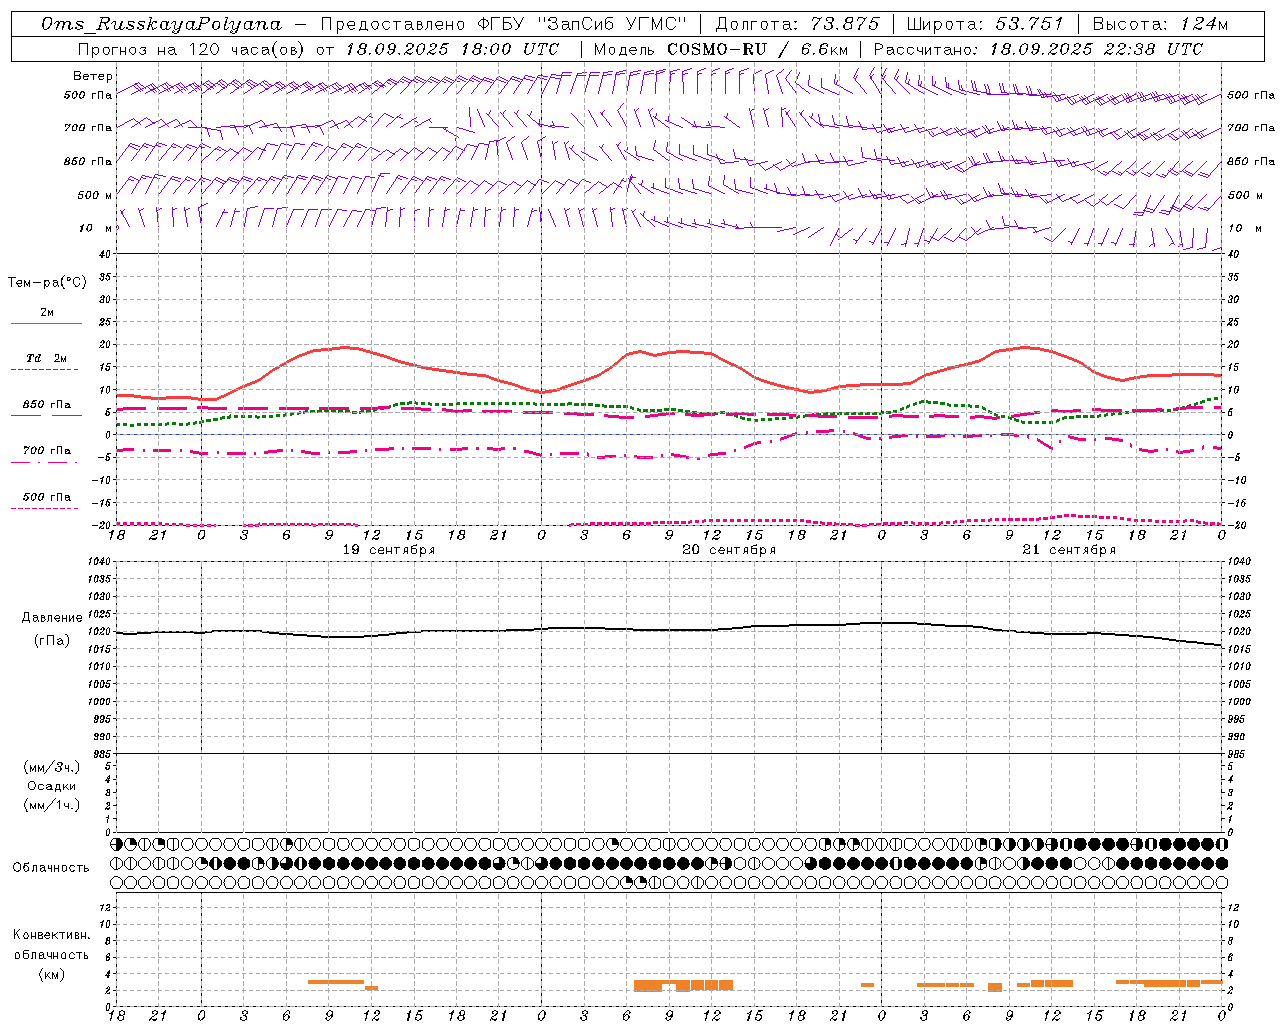Click the elevation text Высота: 124м

[1160, 24]
